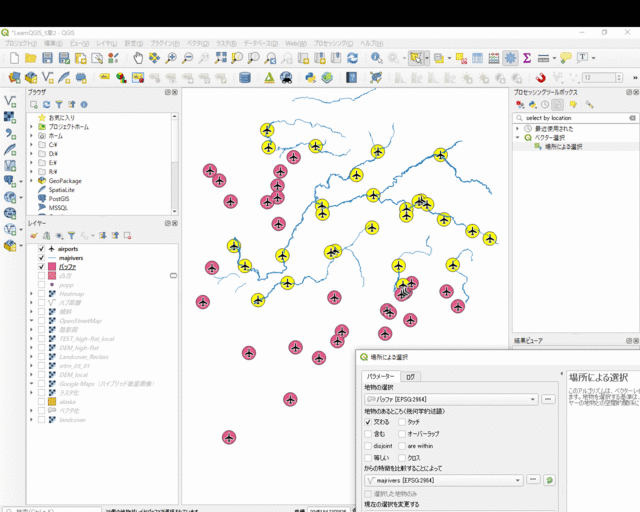
Task: Check the are within predicate checkbox
Action: point(402,446)
